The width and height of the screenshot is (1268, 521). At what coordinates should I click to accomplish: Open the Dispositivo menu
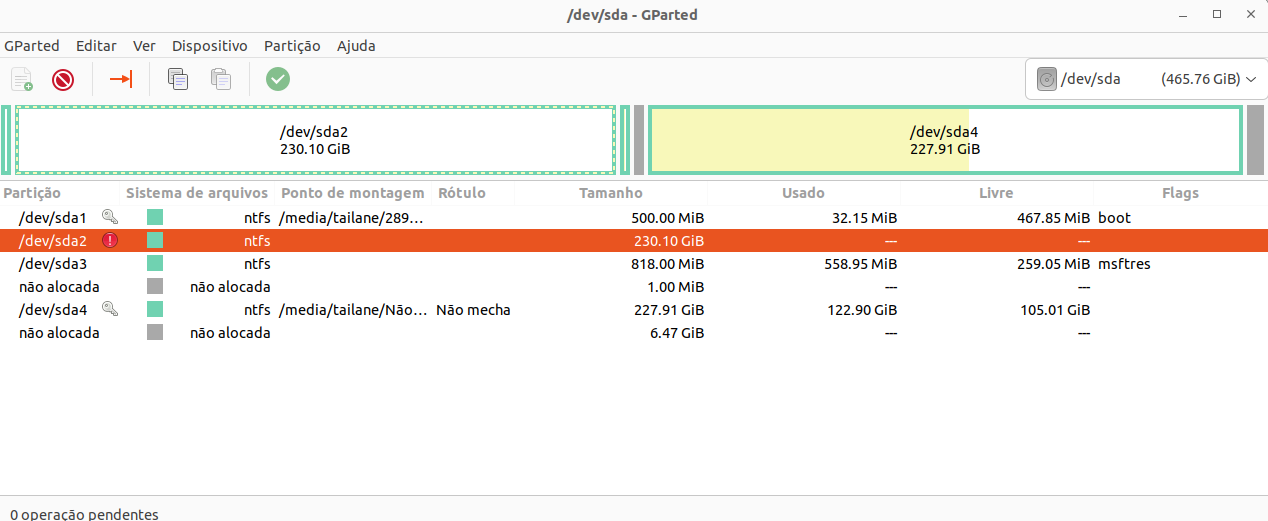click(209, 46)
